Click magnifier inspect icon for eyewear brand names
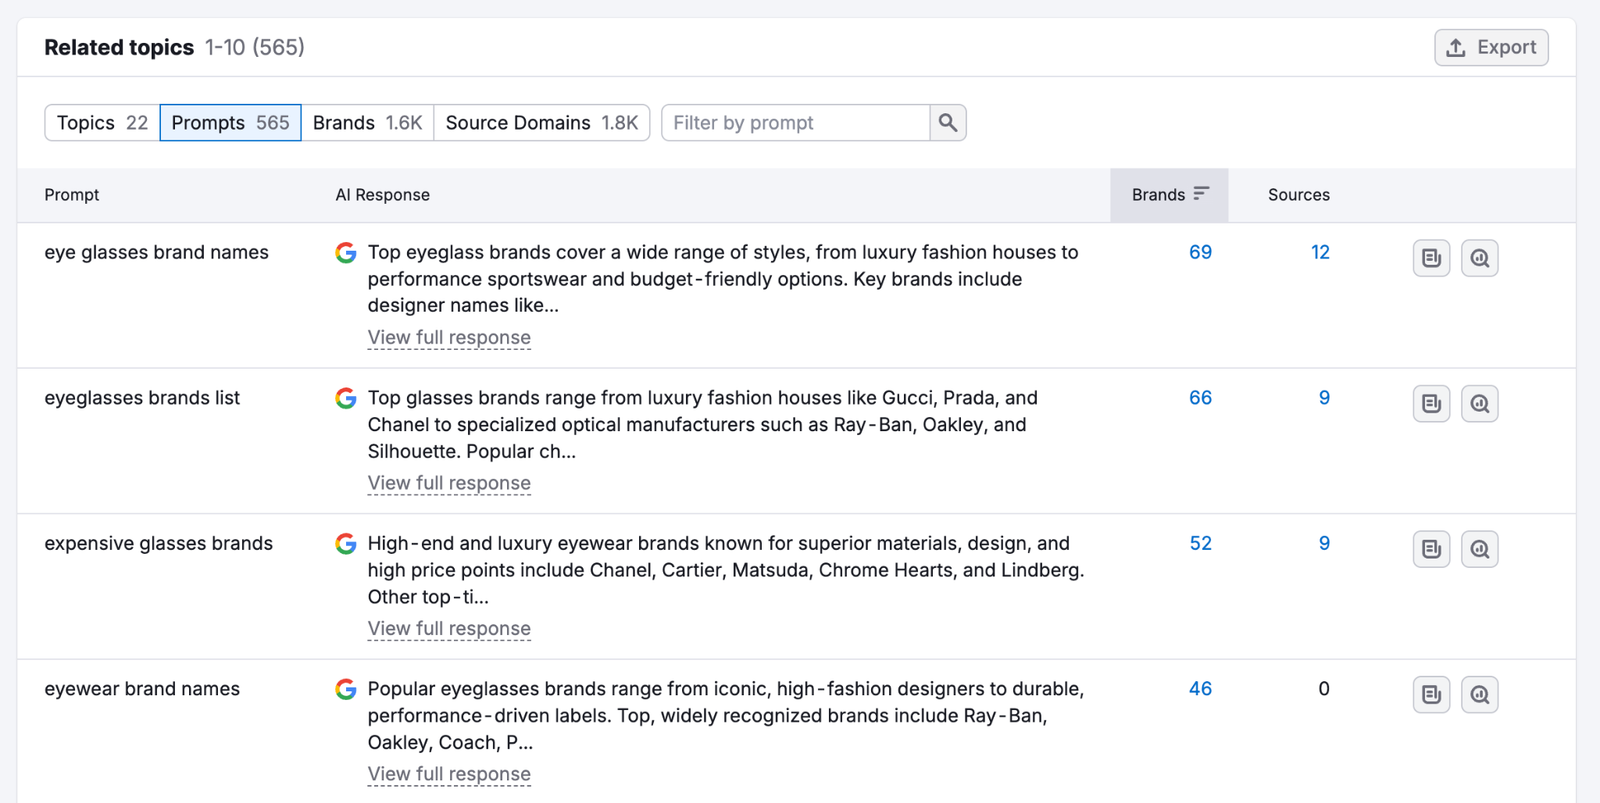The width and height of the screenshot is (1600, 803). click(x=1479, y=695)
